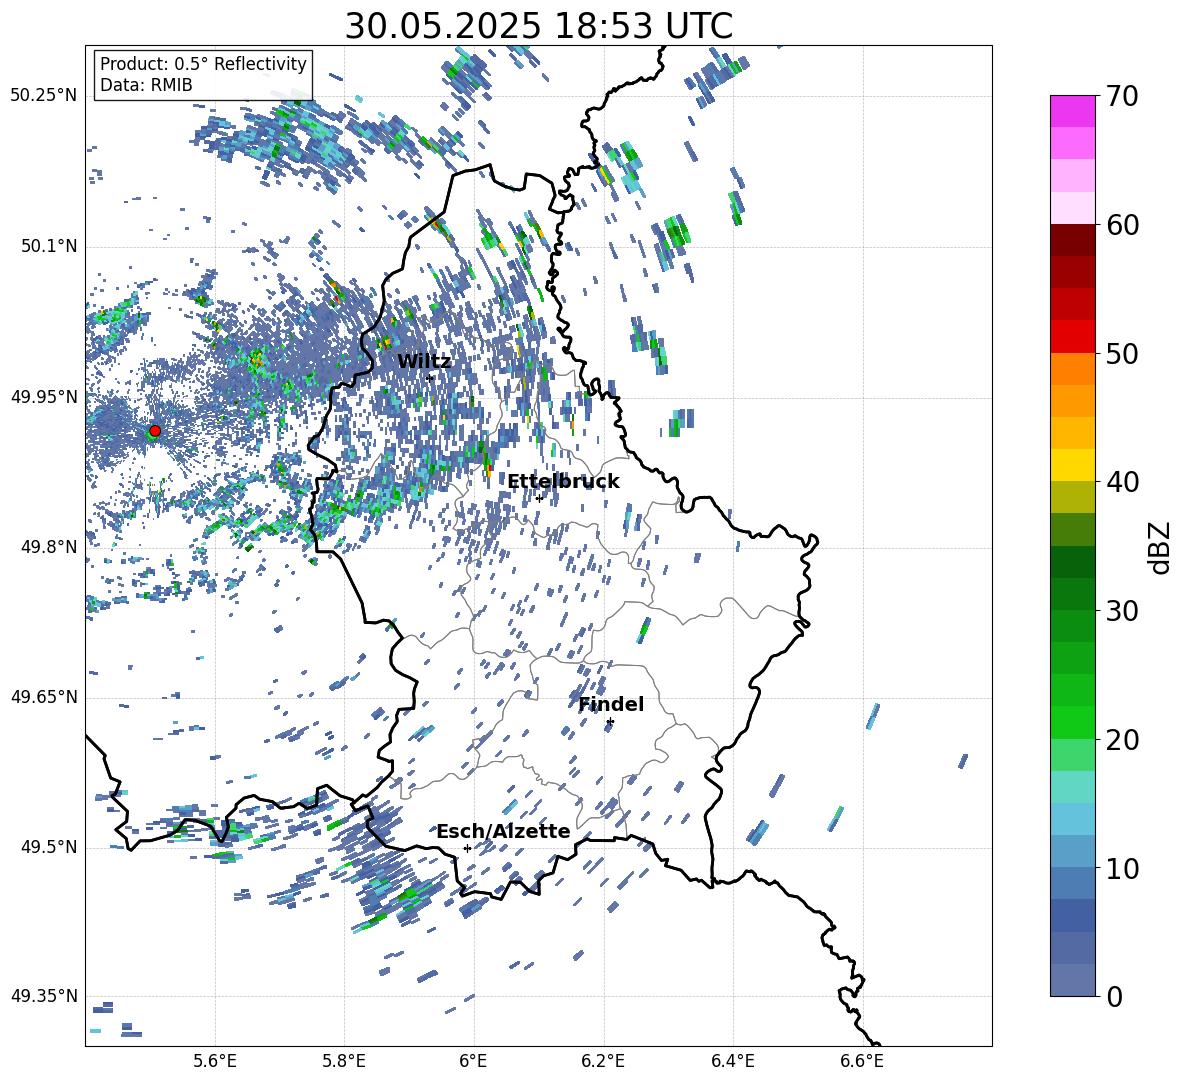The image size is (1184, 1081).
Task: Click the colorbar's 40 tick label
Action: coord(1123,482)
